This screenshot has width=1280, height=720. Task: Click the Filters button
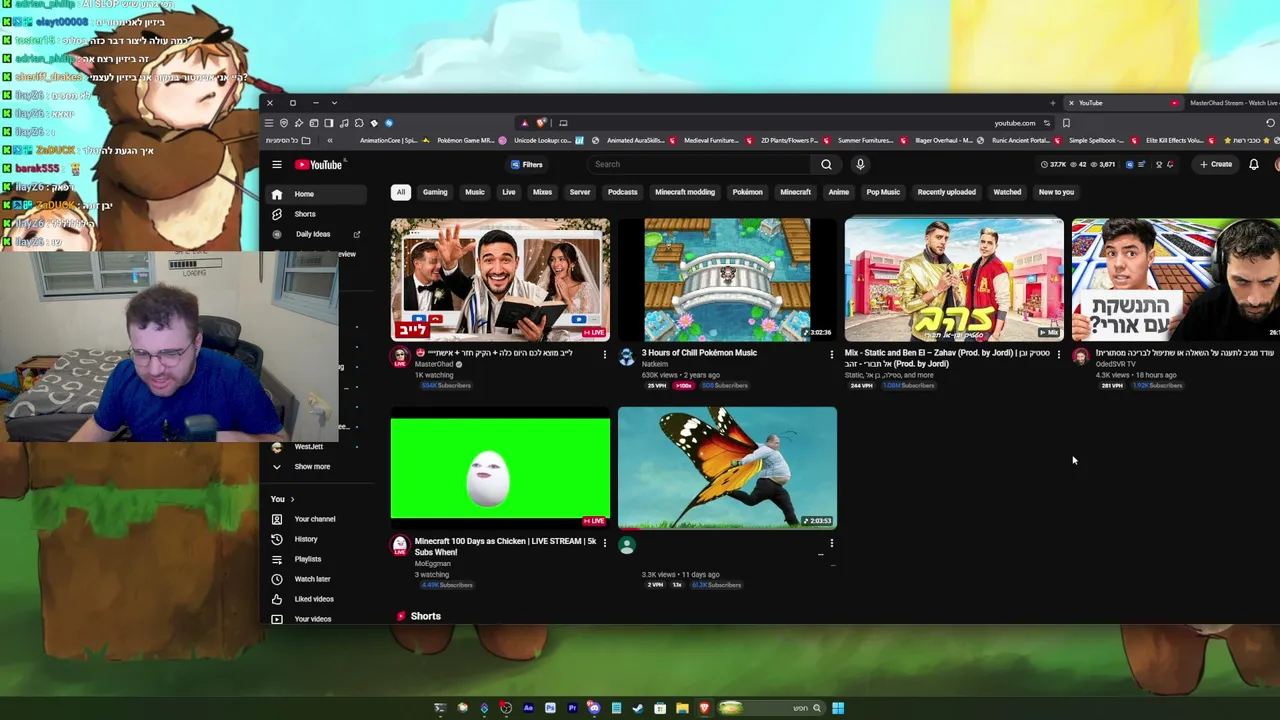click(x=527, y=165)
